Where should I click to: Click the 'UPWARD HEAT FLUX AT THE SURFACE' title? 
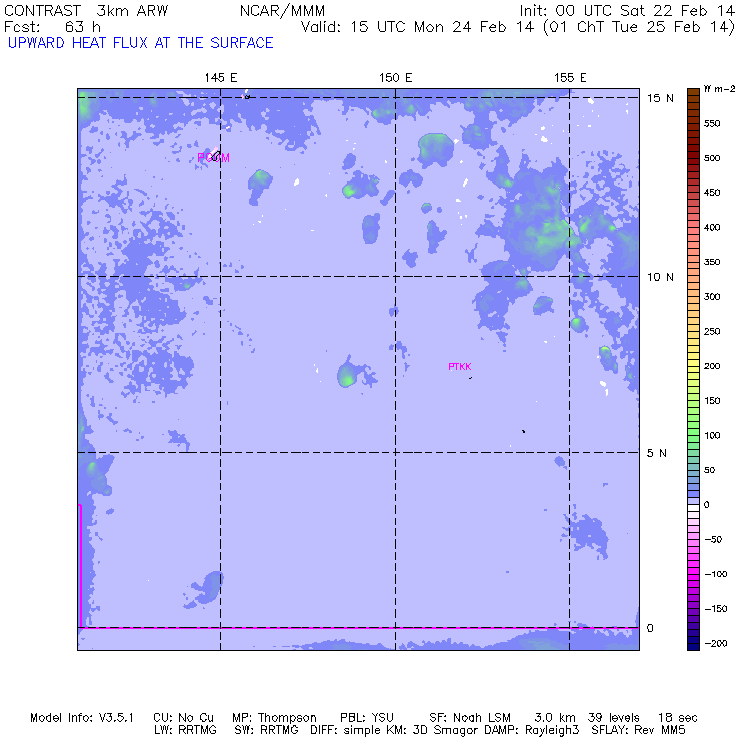tap(141, 43)
